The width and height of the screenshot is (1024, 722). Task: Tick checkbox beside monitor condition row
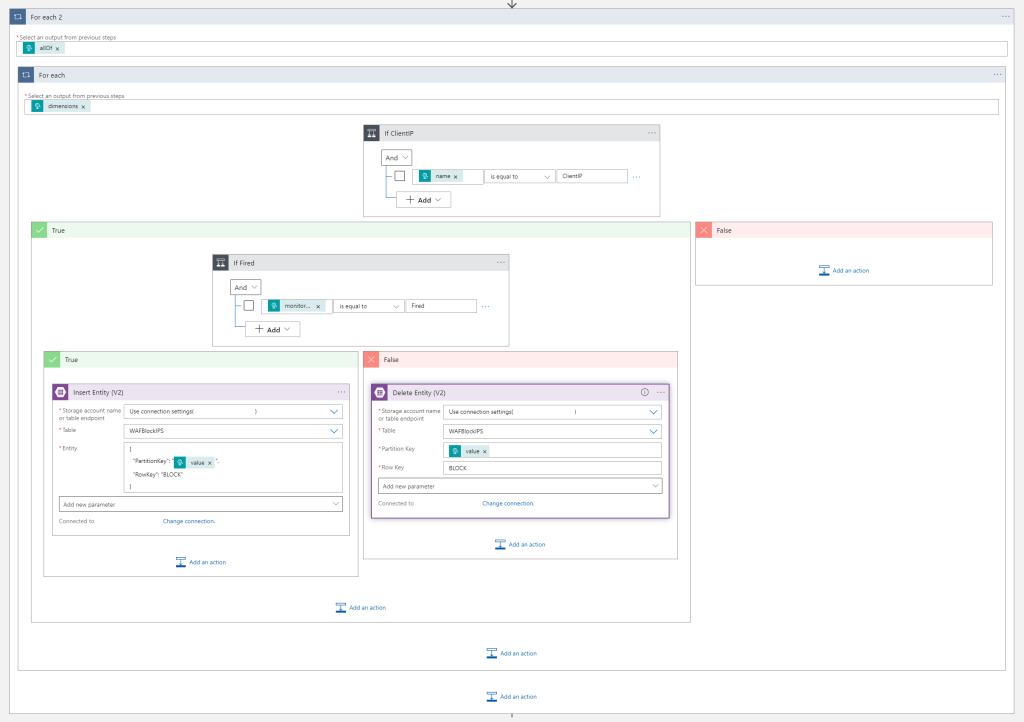249,306
